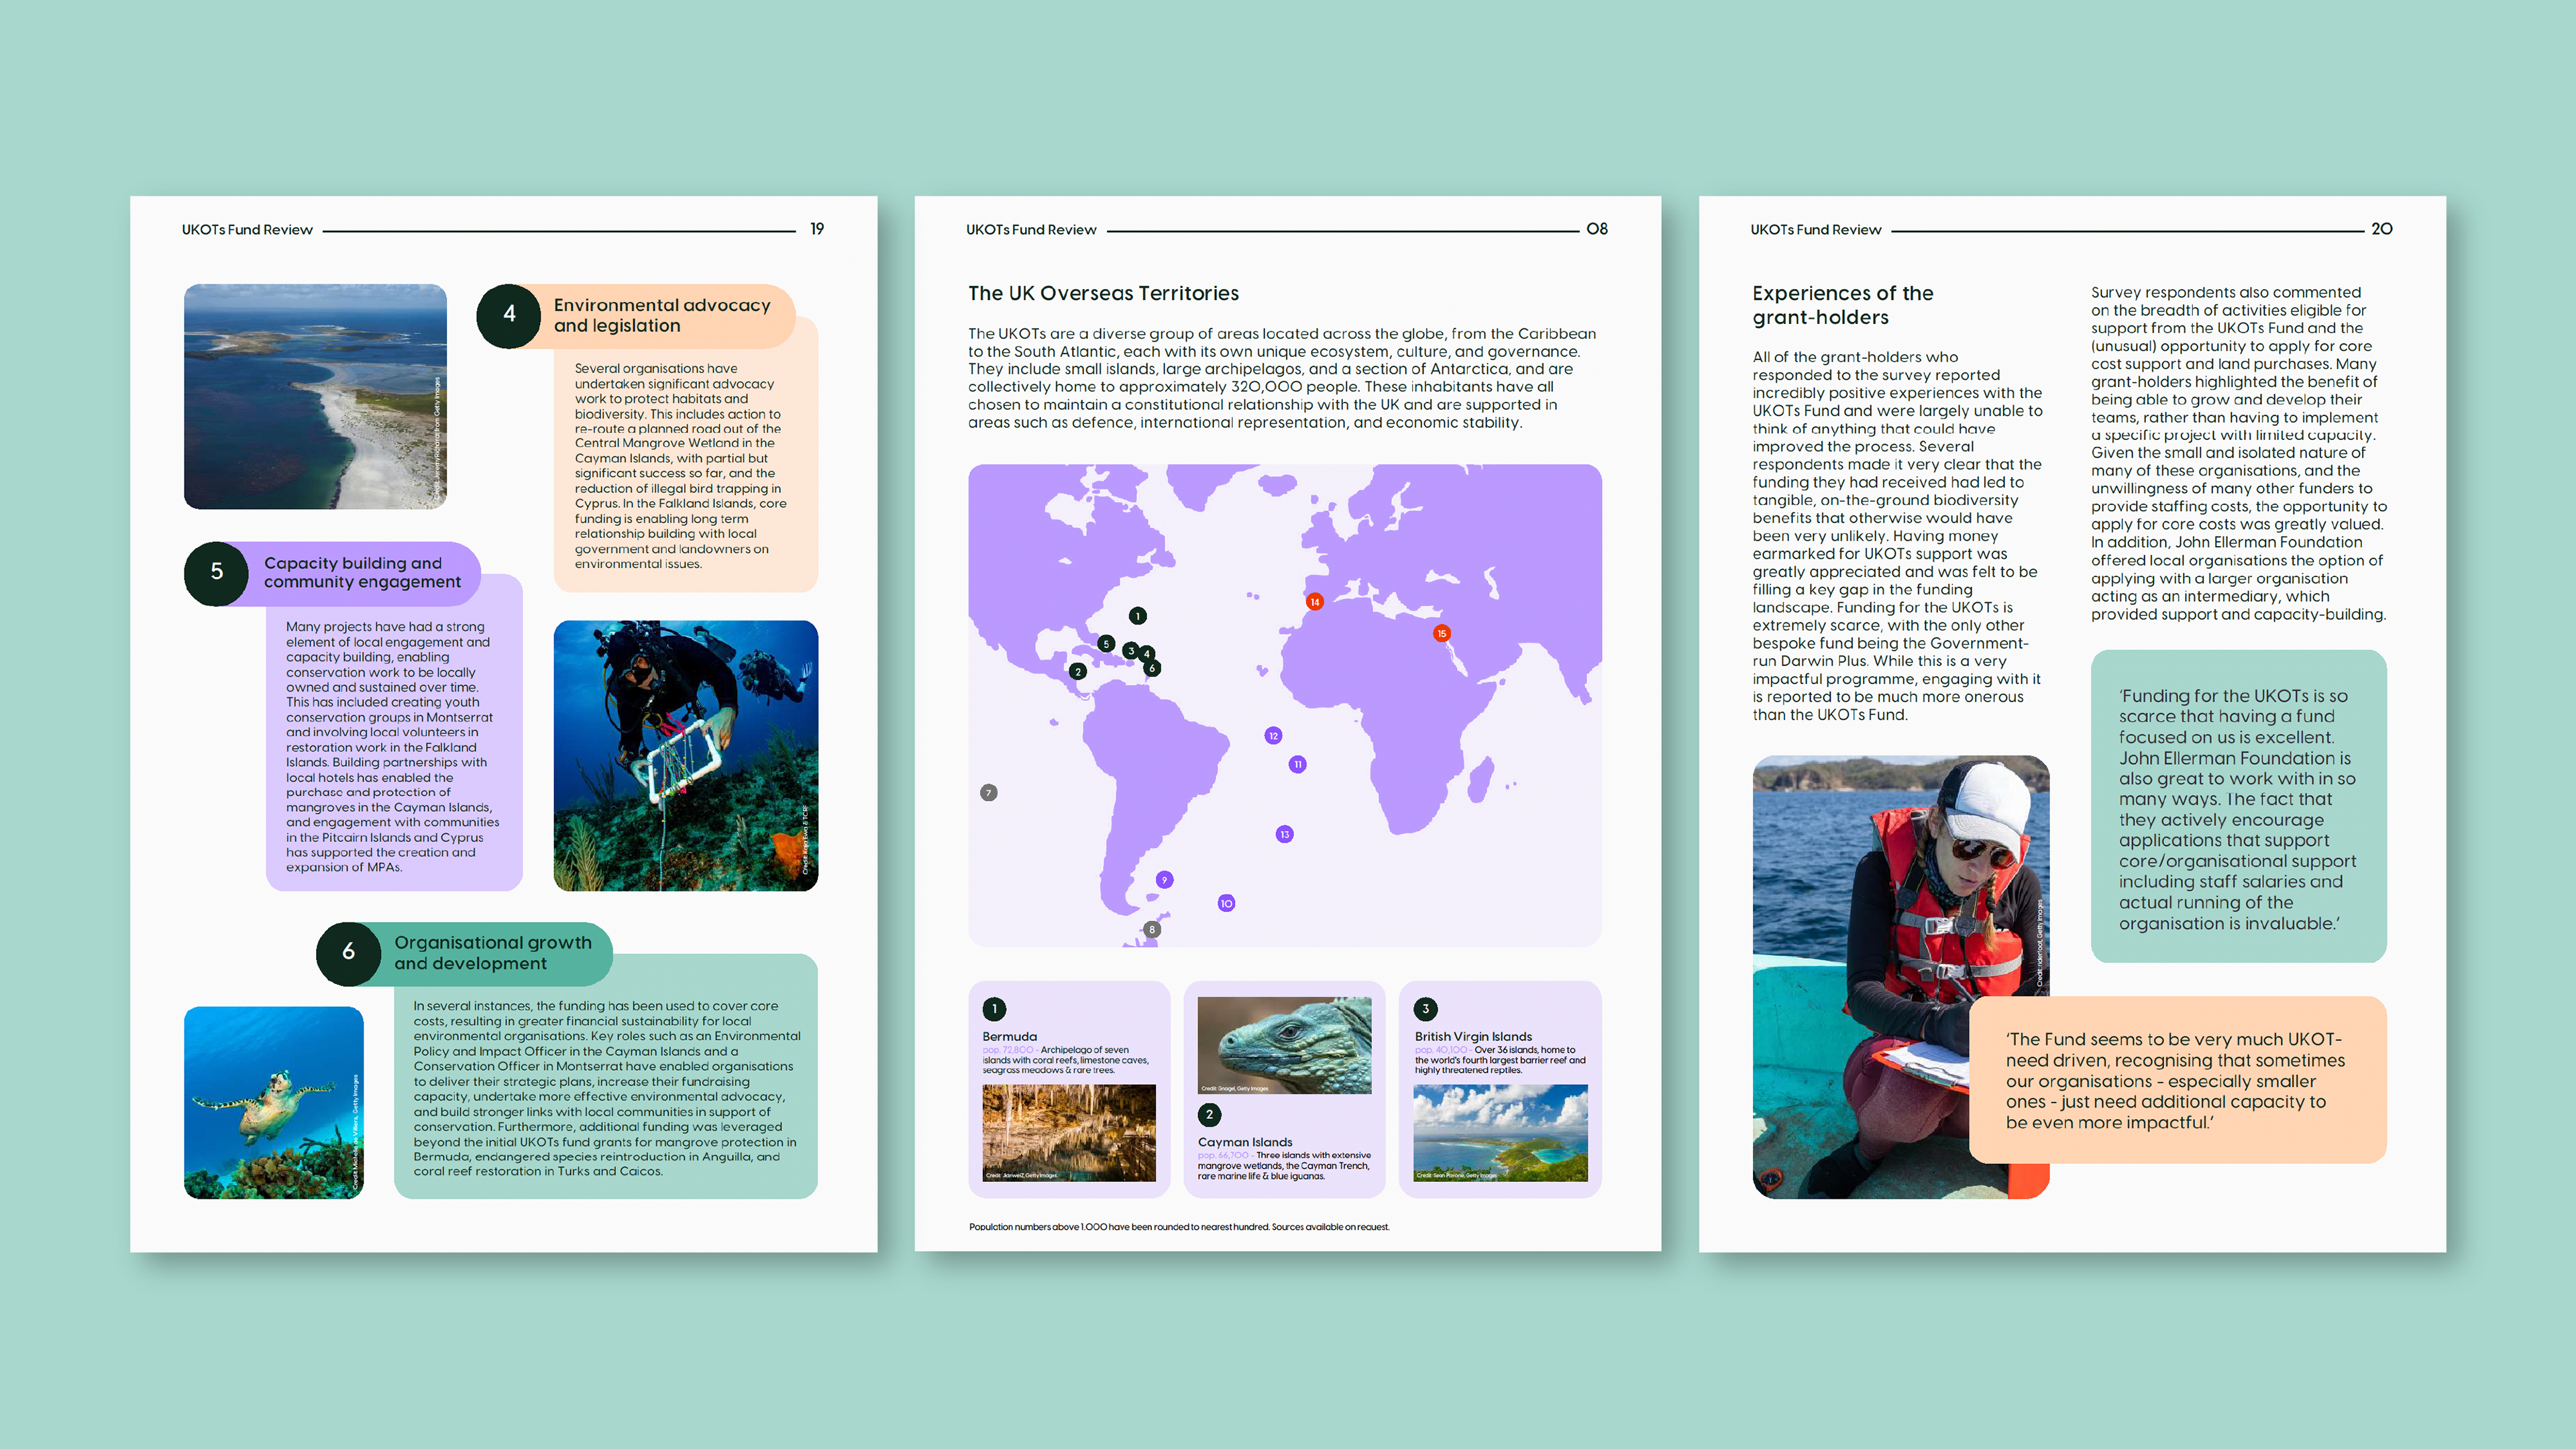Click dark map marker 6 on the map

click(x=1152, y=668)
